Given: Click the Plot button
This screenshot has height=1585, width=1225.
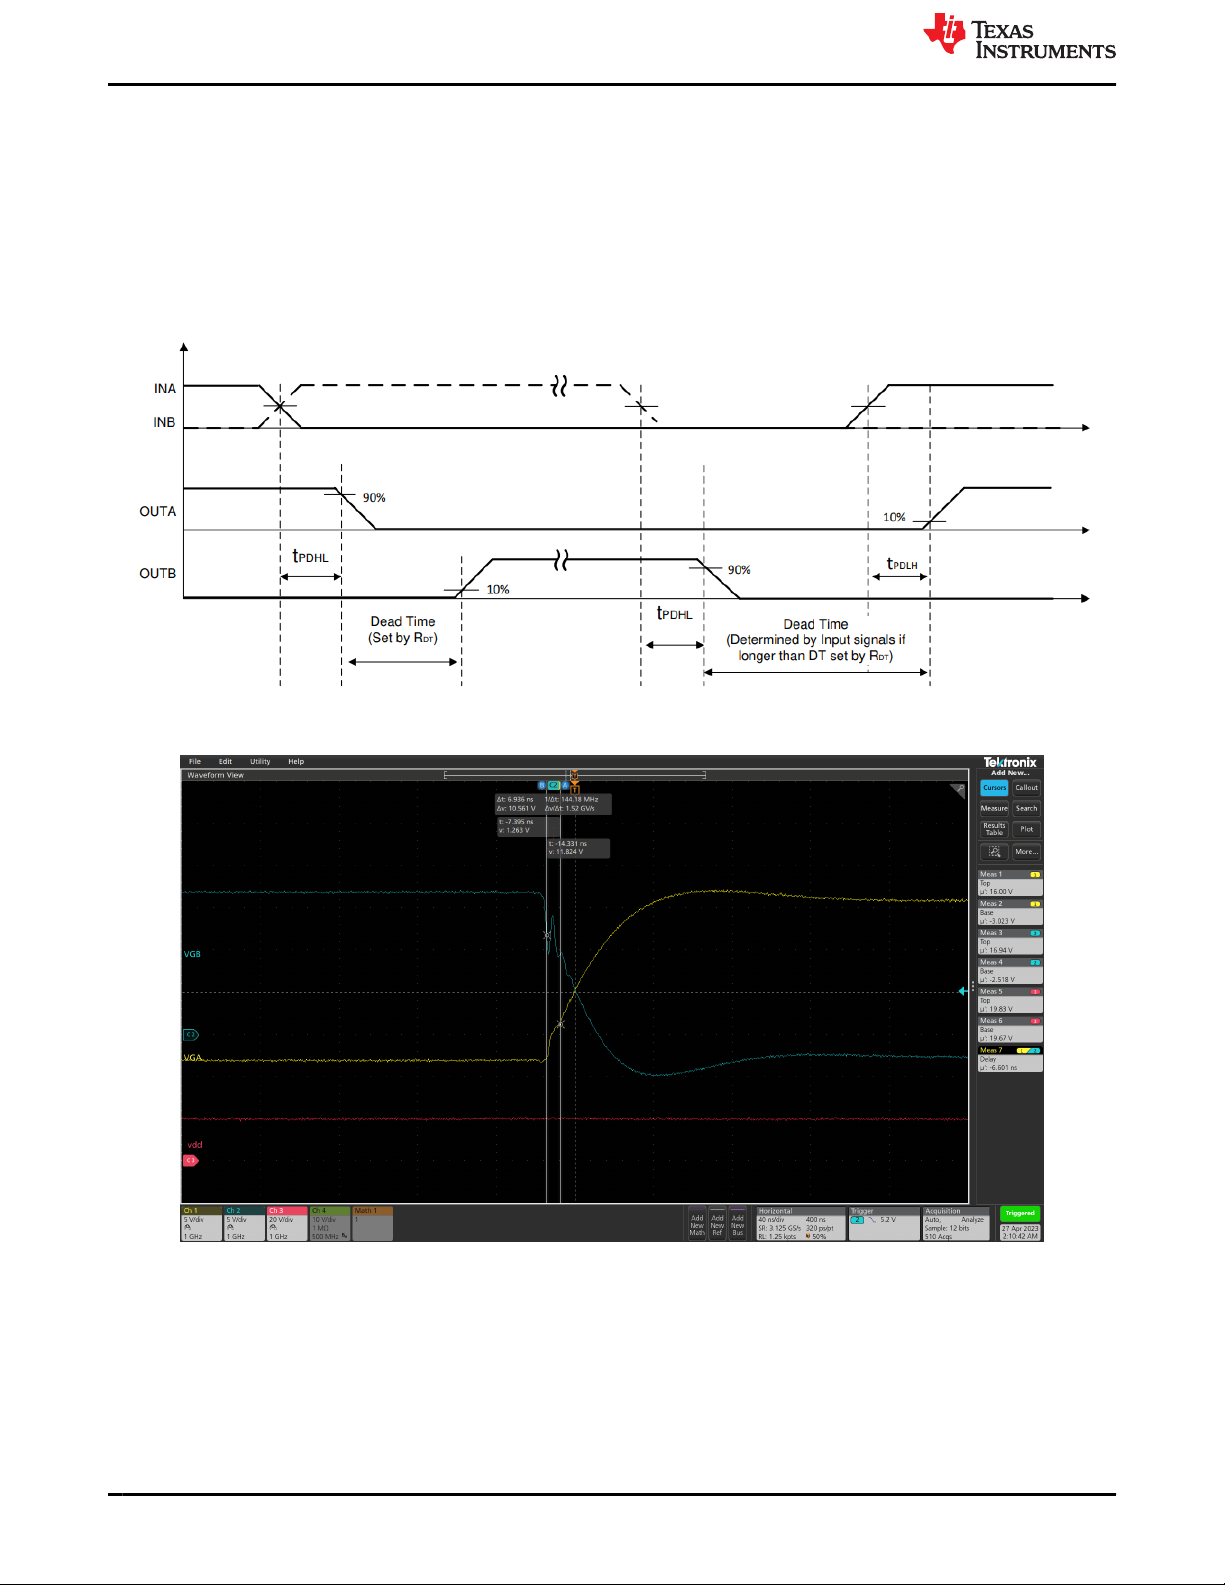Looking at the screenshot, I should 1027,829.
